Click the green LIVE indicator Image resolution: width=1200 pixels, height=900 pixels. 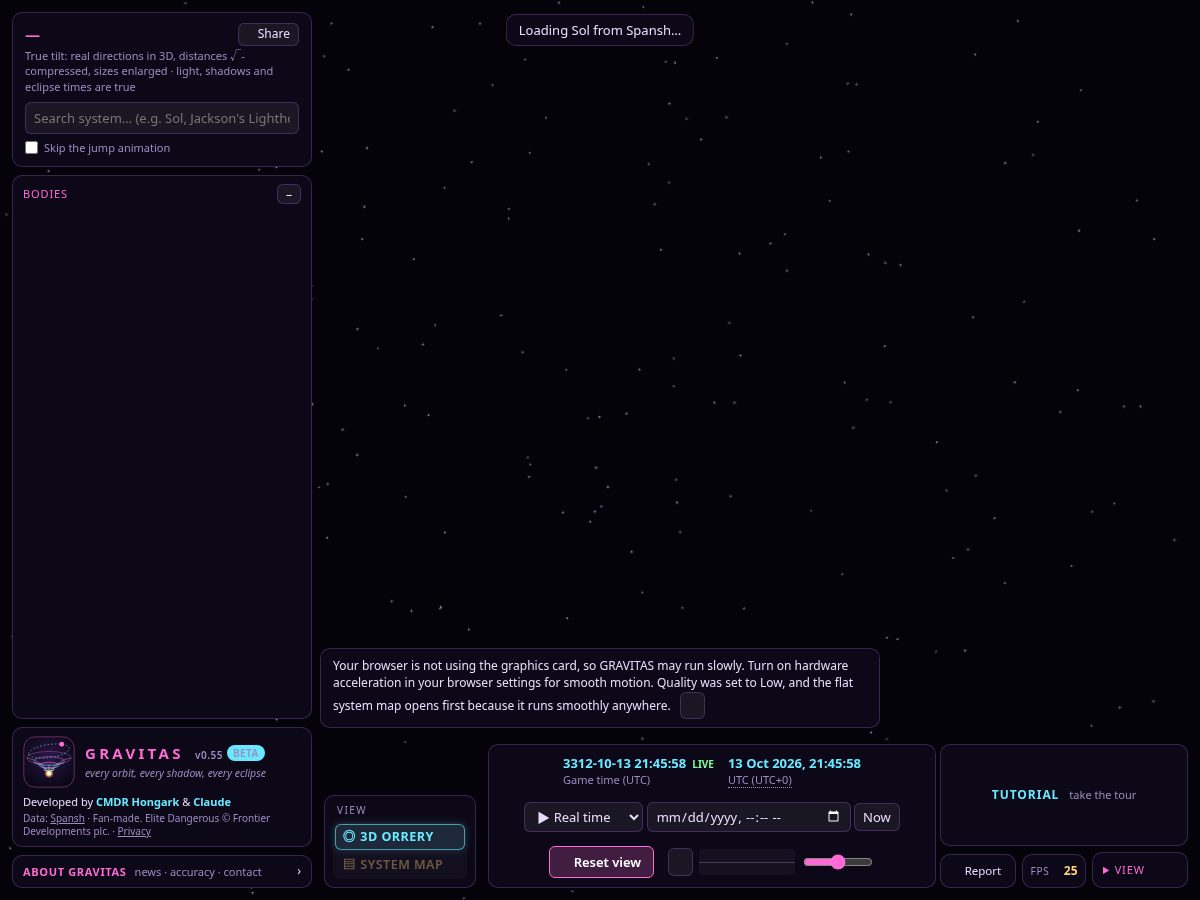[x=703, y=764]
